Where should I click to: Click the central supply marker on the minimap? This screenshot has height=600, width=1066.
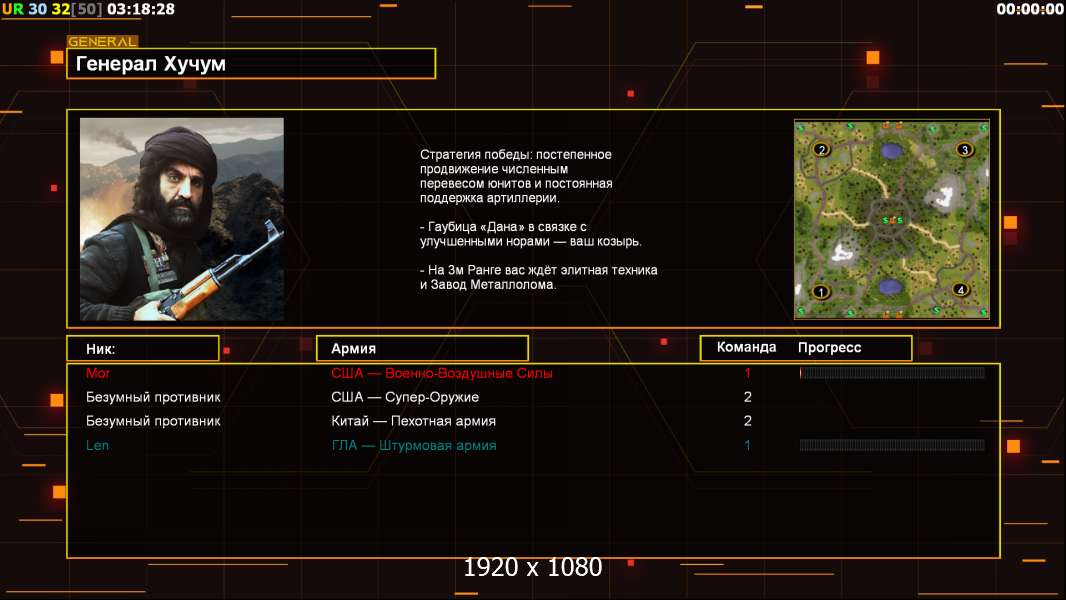(x=892, y=220)
